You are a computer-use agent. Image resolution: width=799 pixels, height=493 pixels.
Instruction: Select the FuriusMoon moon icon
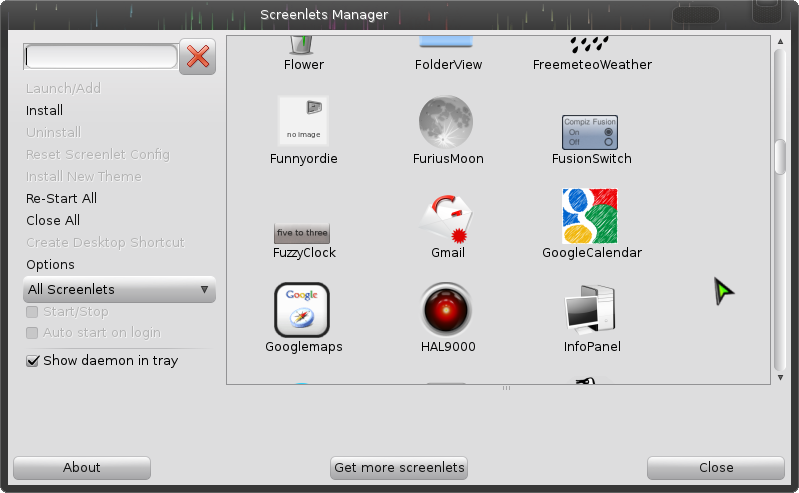click(445, 121)
